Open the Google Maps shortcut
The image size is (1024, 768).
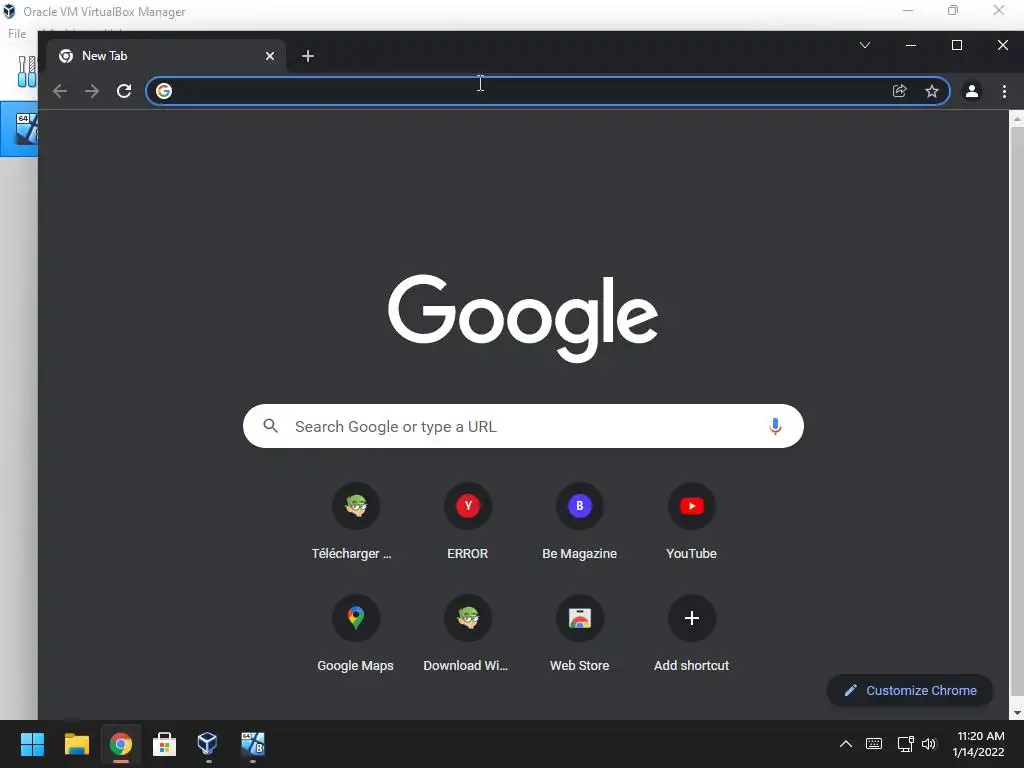tap(355, 633)
